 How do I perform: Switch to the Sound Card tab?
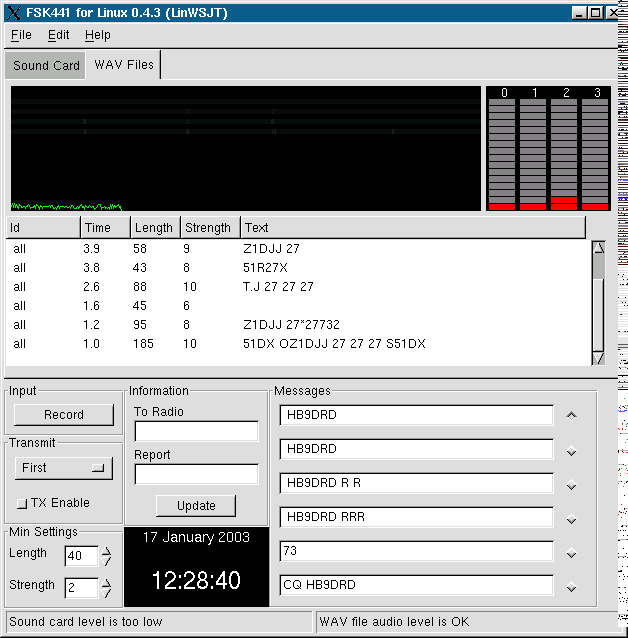click(46, 65)
